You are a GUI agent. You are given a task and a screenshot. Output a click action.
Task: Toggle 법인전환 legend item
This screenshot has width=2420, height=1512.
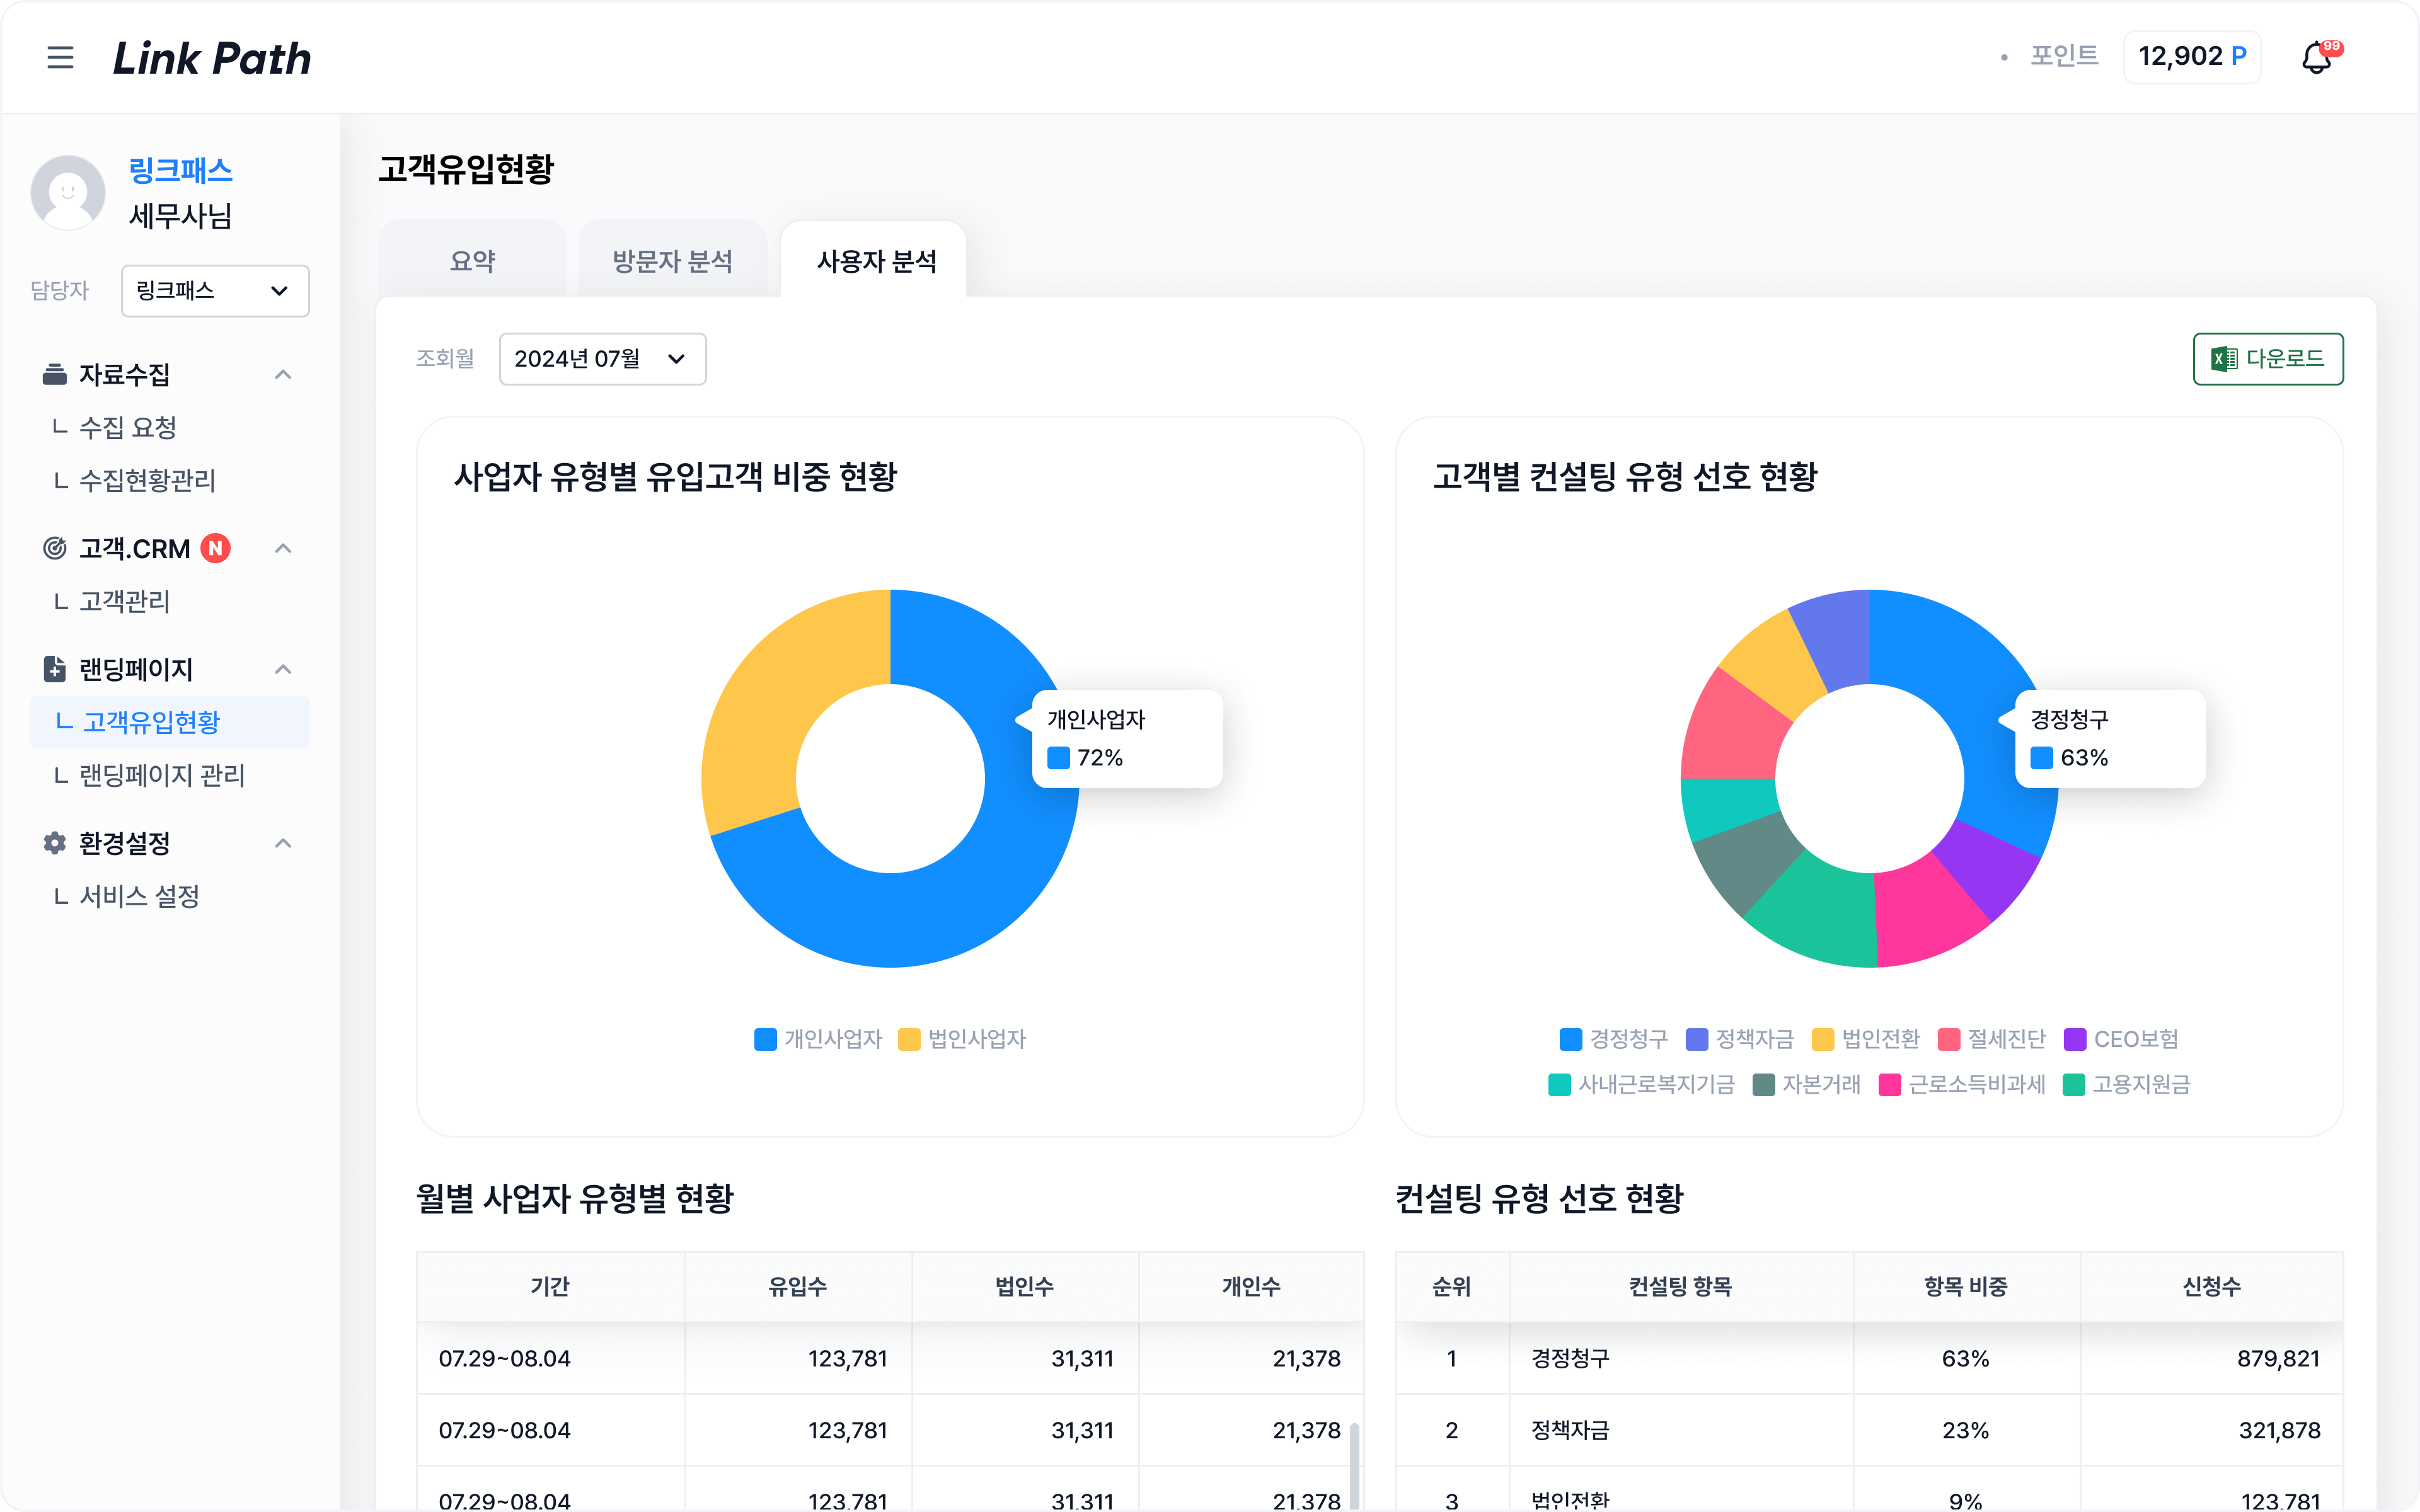point(1866,1040)
